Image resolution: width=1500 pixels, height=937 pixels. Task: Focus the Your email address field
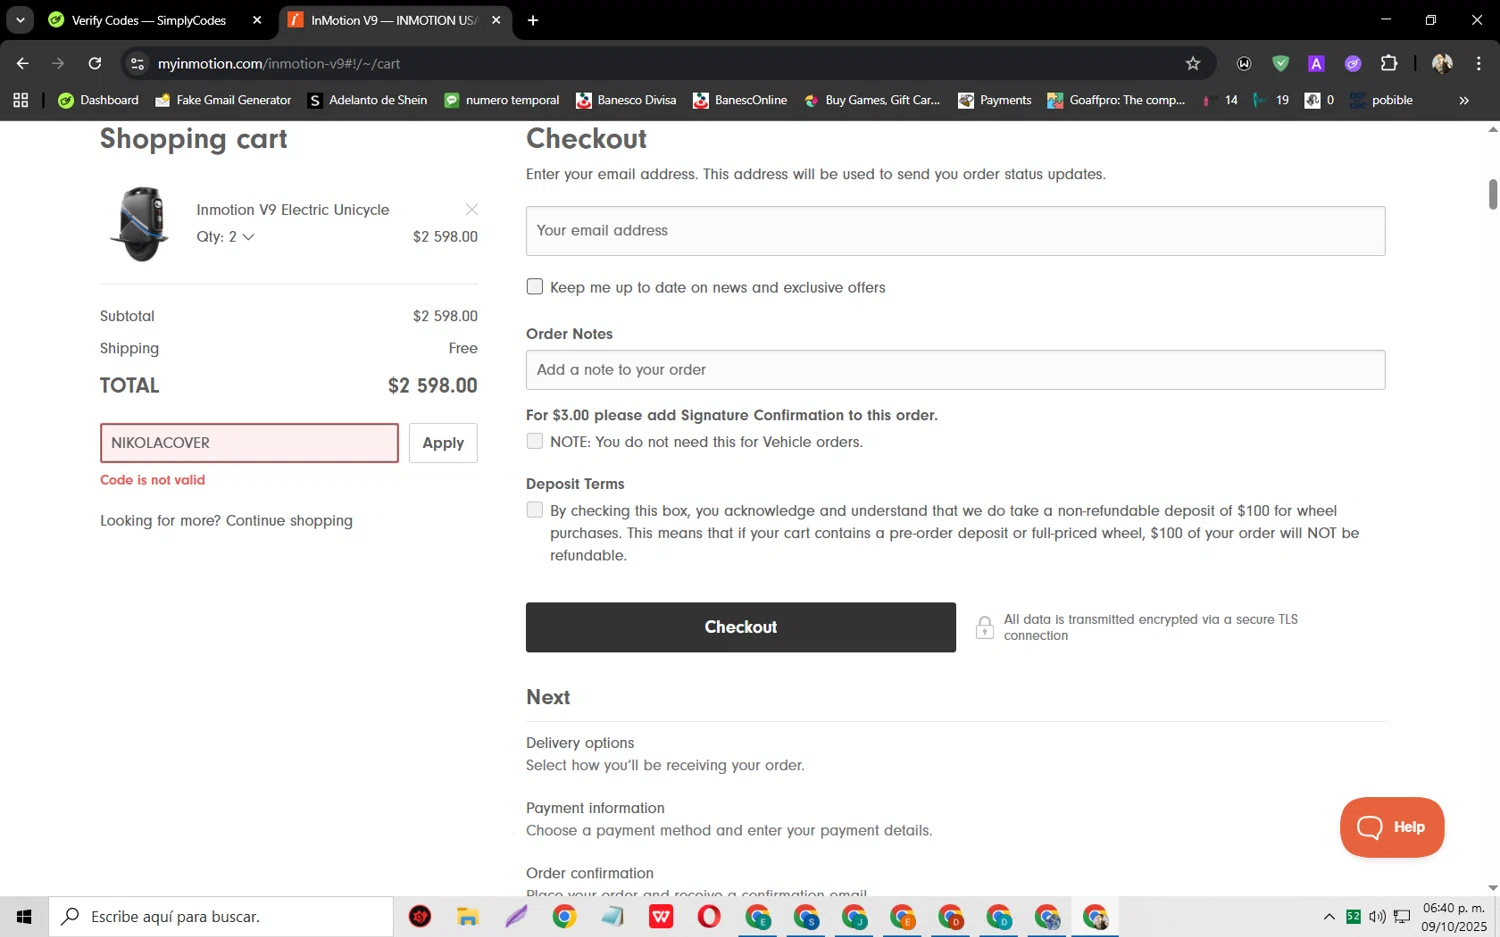955,231
